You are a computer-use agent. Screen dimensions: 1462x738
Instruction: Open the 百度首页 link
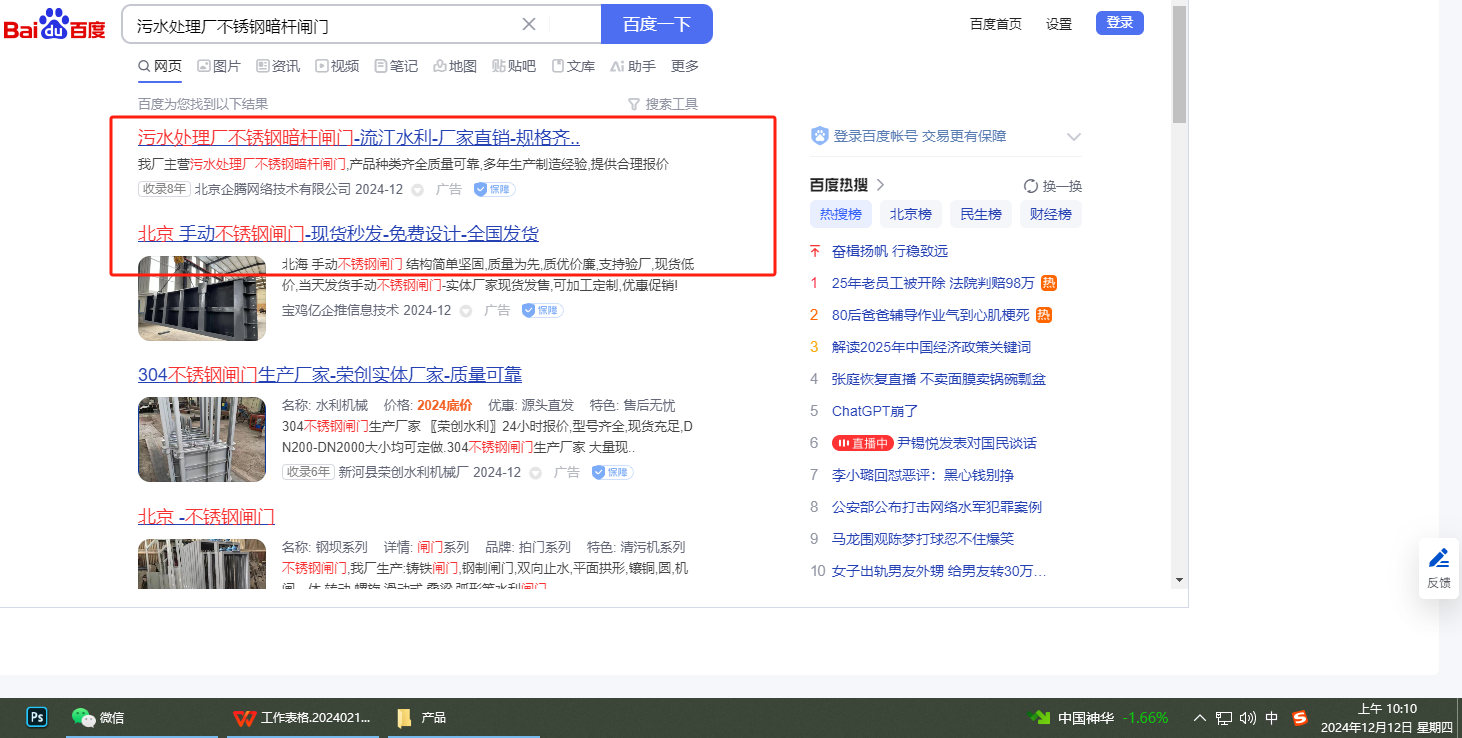(x=996, y=24)
